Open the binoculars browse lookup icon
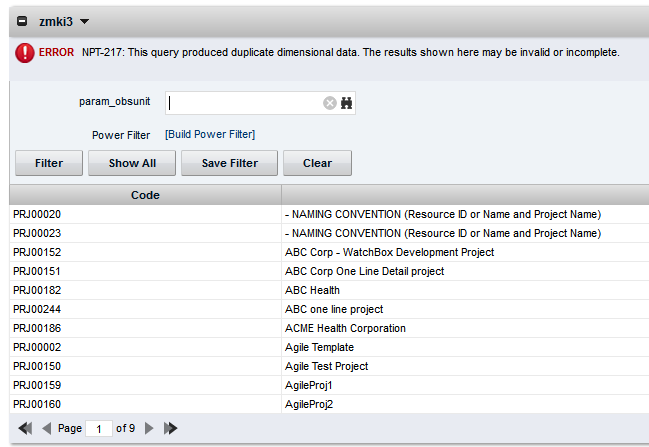 pyautogui.click(x=346, y=103)
